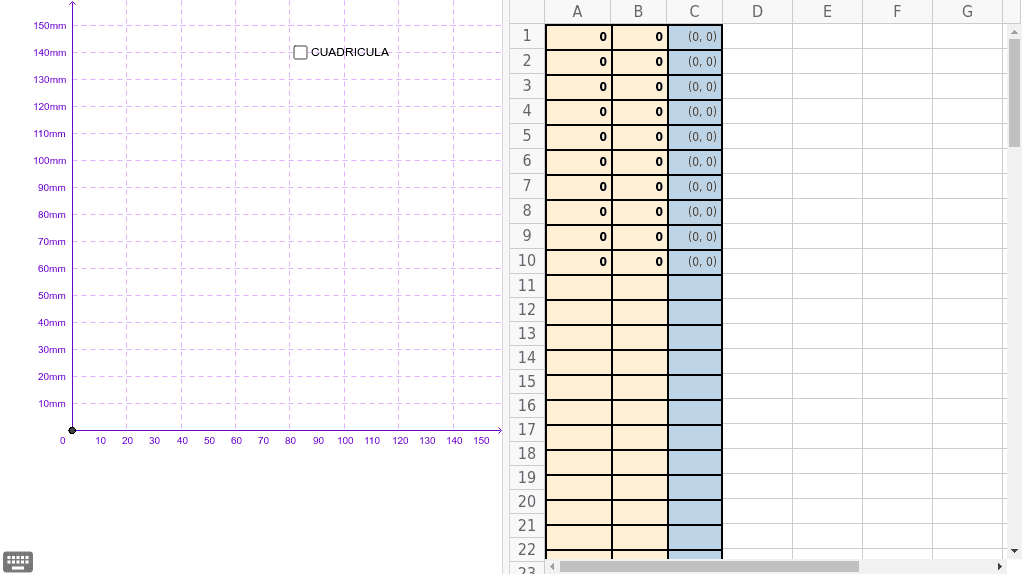Click the horizontal scrollbar thumb
1024x576 pixels.
[709, 566]
